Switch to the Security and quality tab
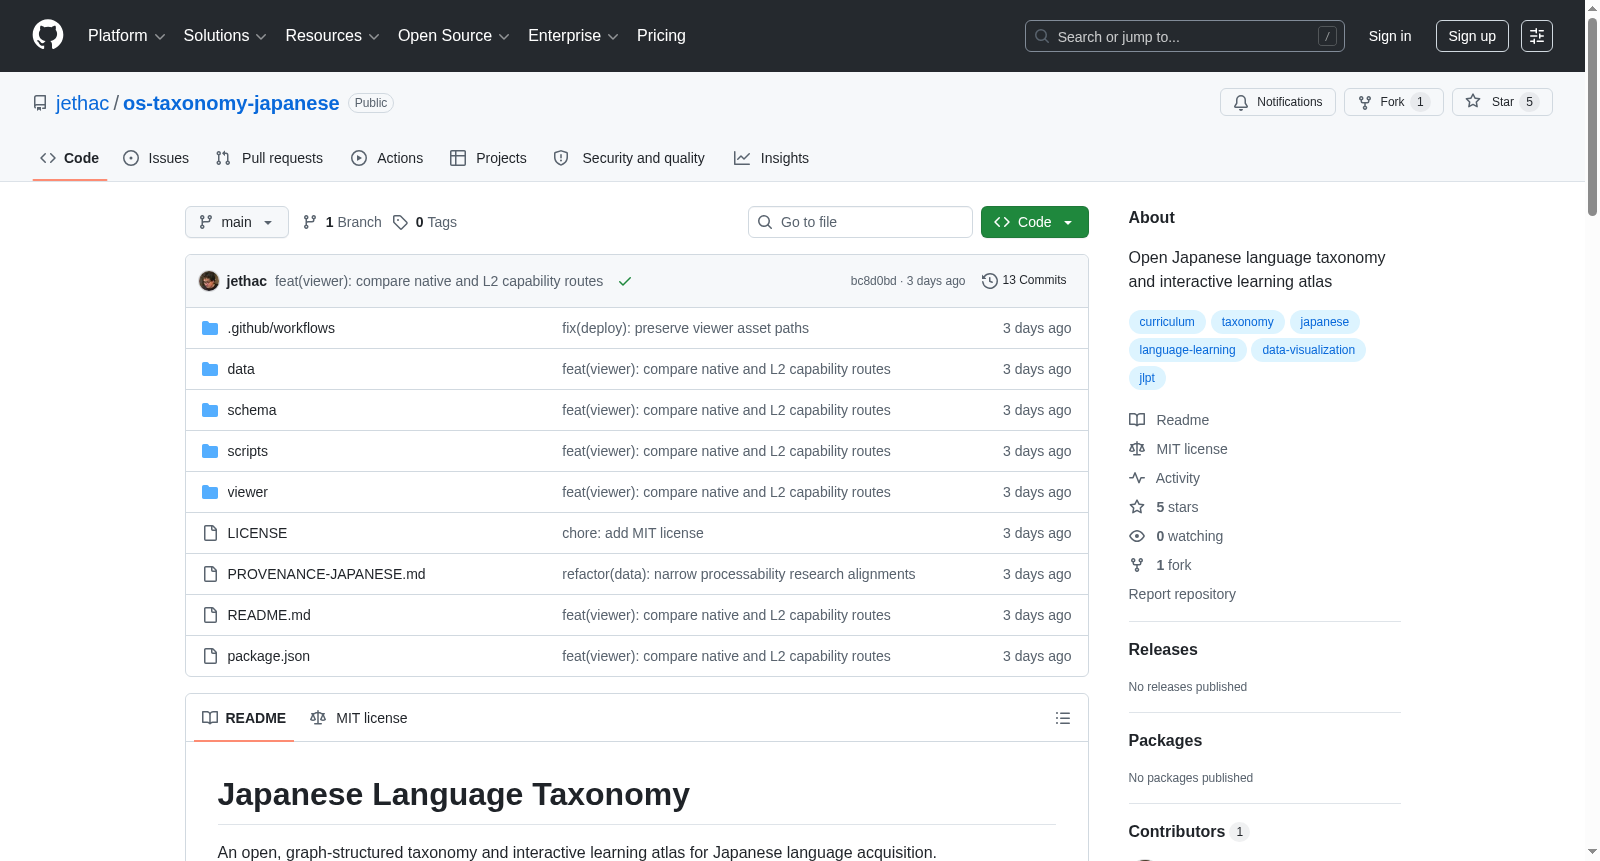The width and height of the screenshot is (1600, 861). [629, 158]
